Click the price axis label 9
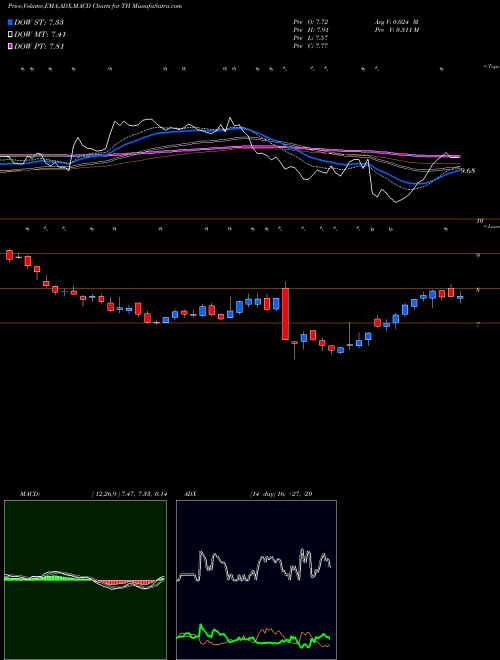The image size is (500, 660). 478,255
